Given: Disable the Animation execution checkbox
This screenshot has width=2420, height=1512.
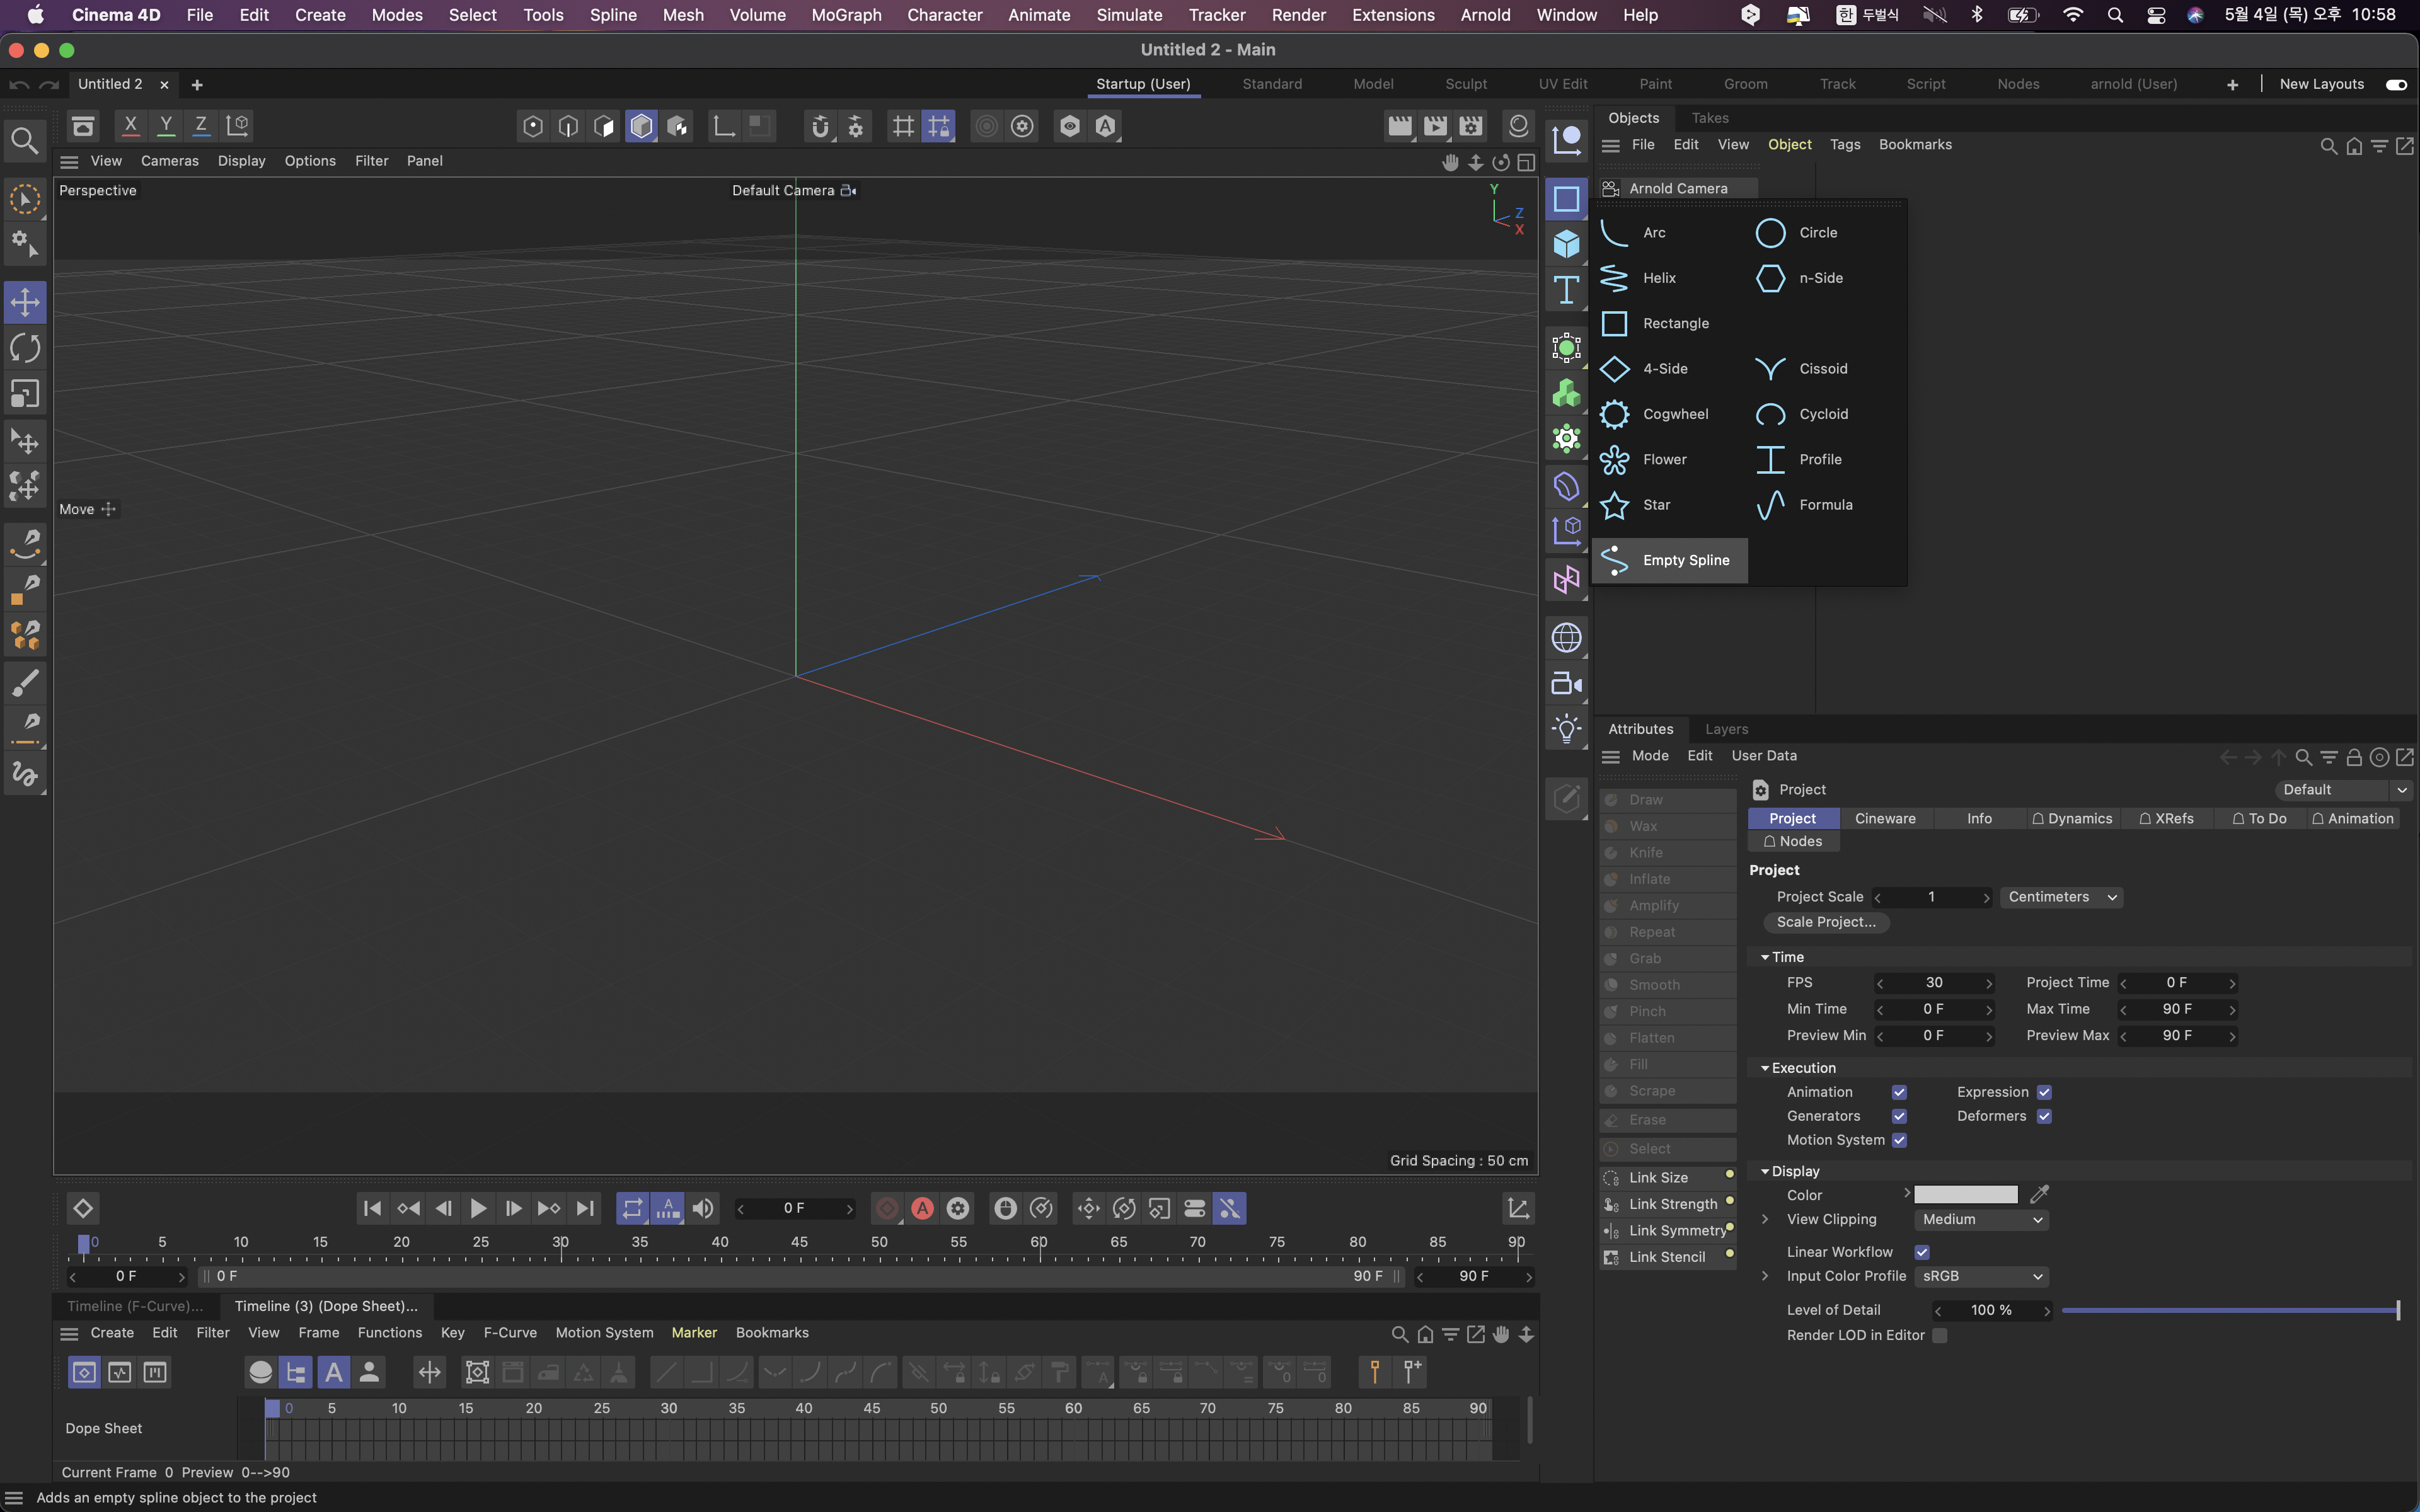Looking at the screenshot, I should [x=1899, y=1092].
